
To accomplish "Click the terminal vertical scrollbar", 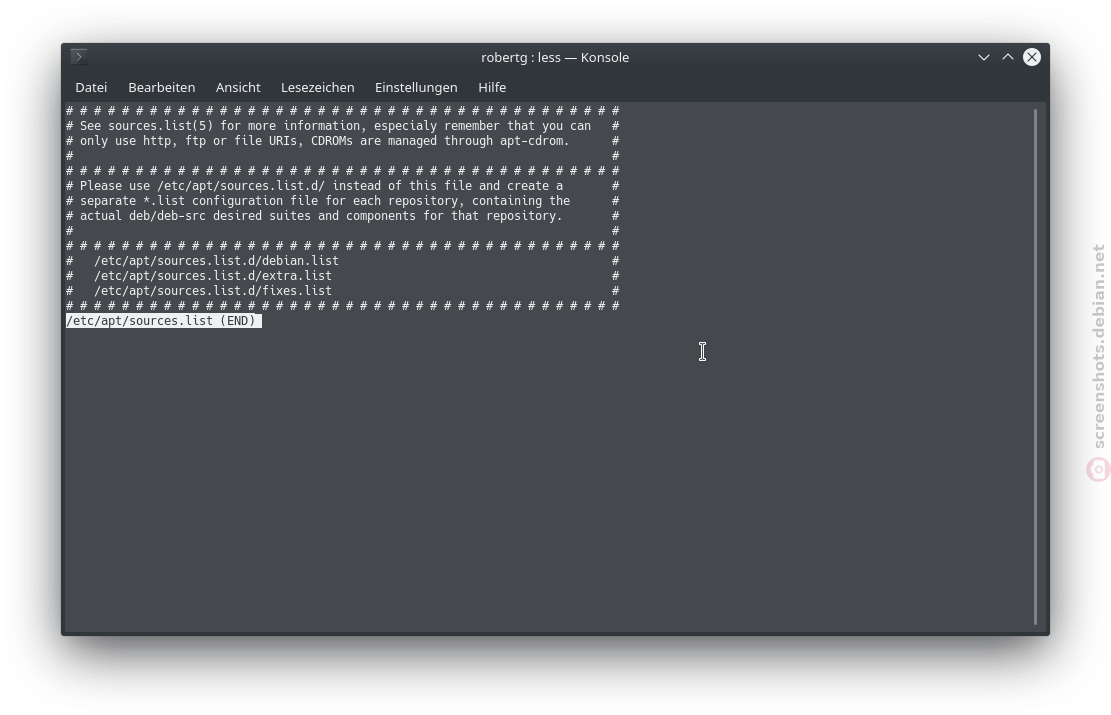I will point(1035,366).
